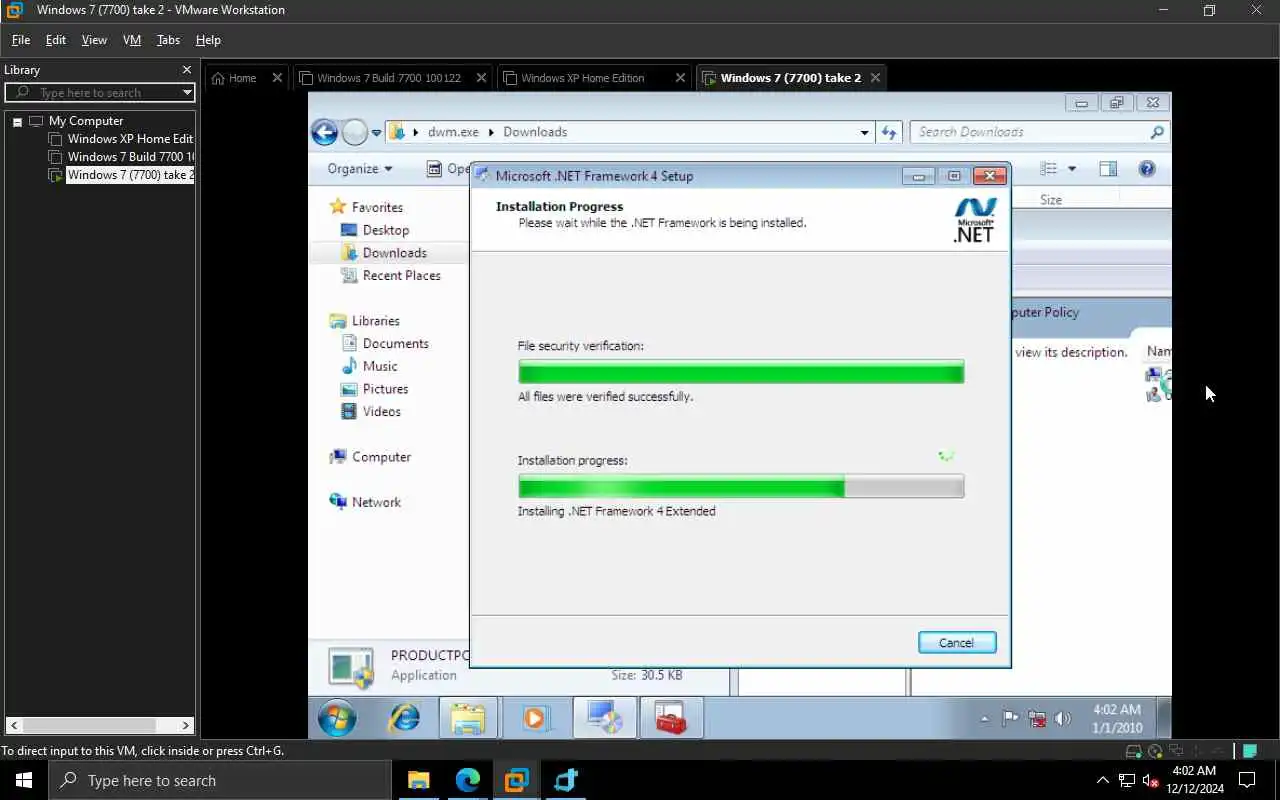This screenshot has width=1280, height=800.
Task: Open the Views options dropdown arrow
Action: [1072, 169]
